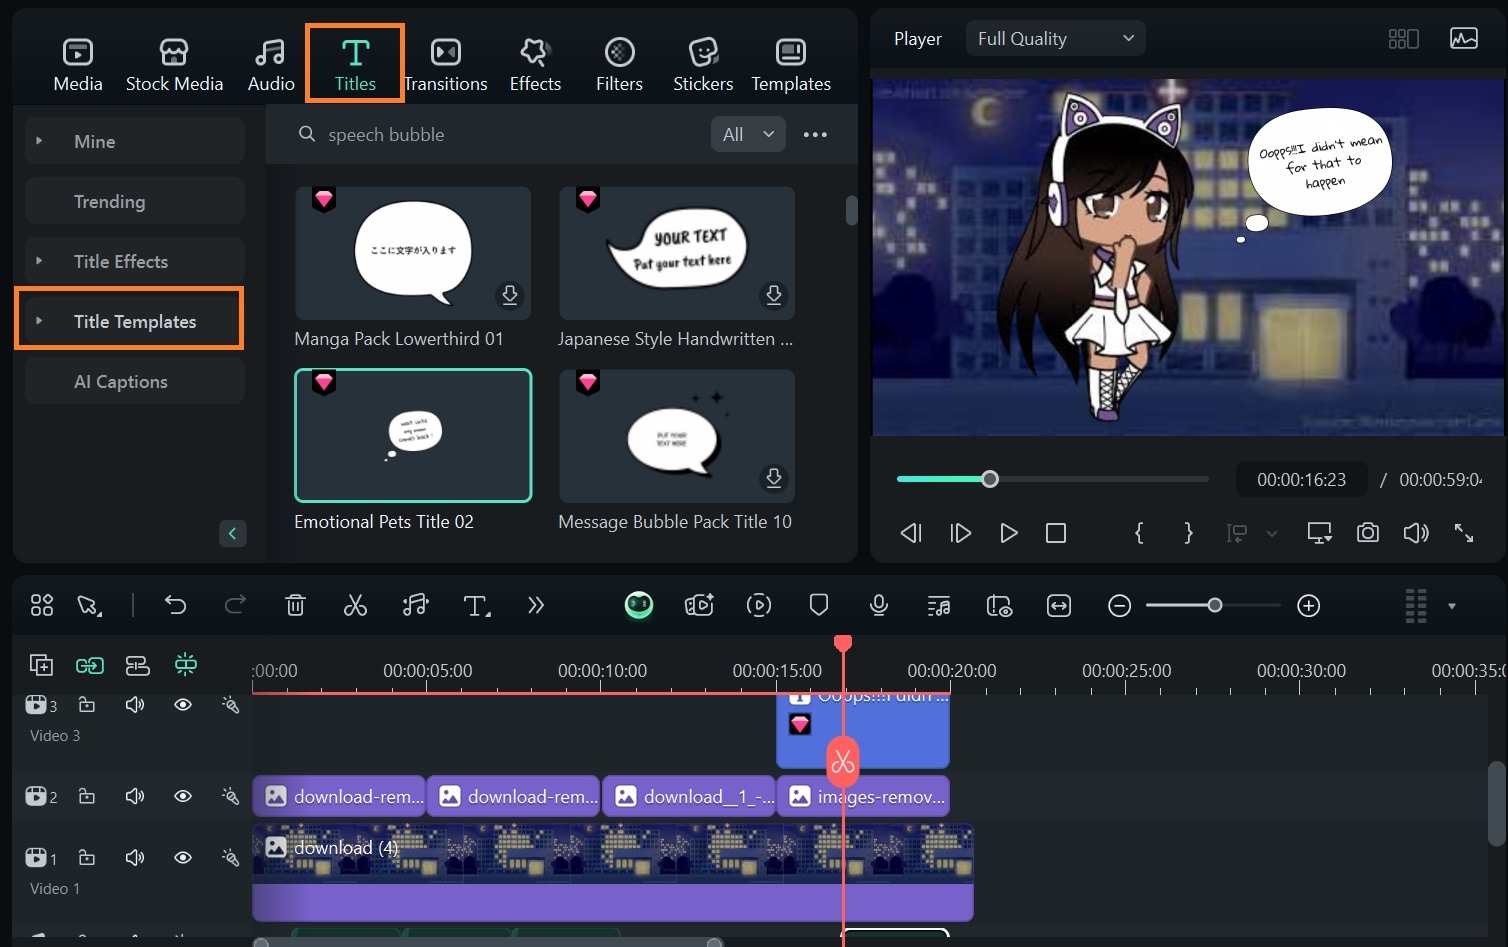The image size is (1508, 947).
Task: Record a voiceover with the microphone
Action: tap(879, 605)
